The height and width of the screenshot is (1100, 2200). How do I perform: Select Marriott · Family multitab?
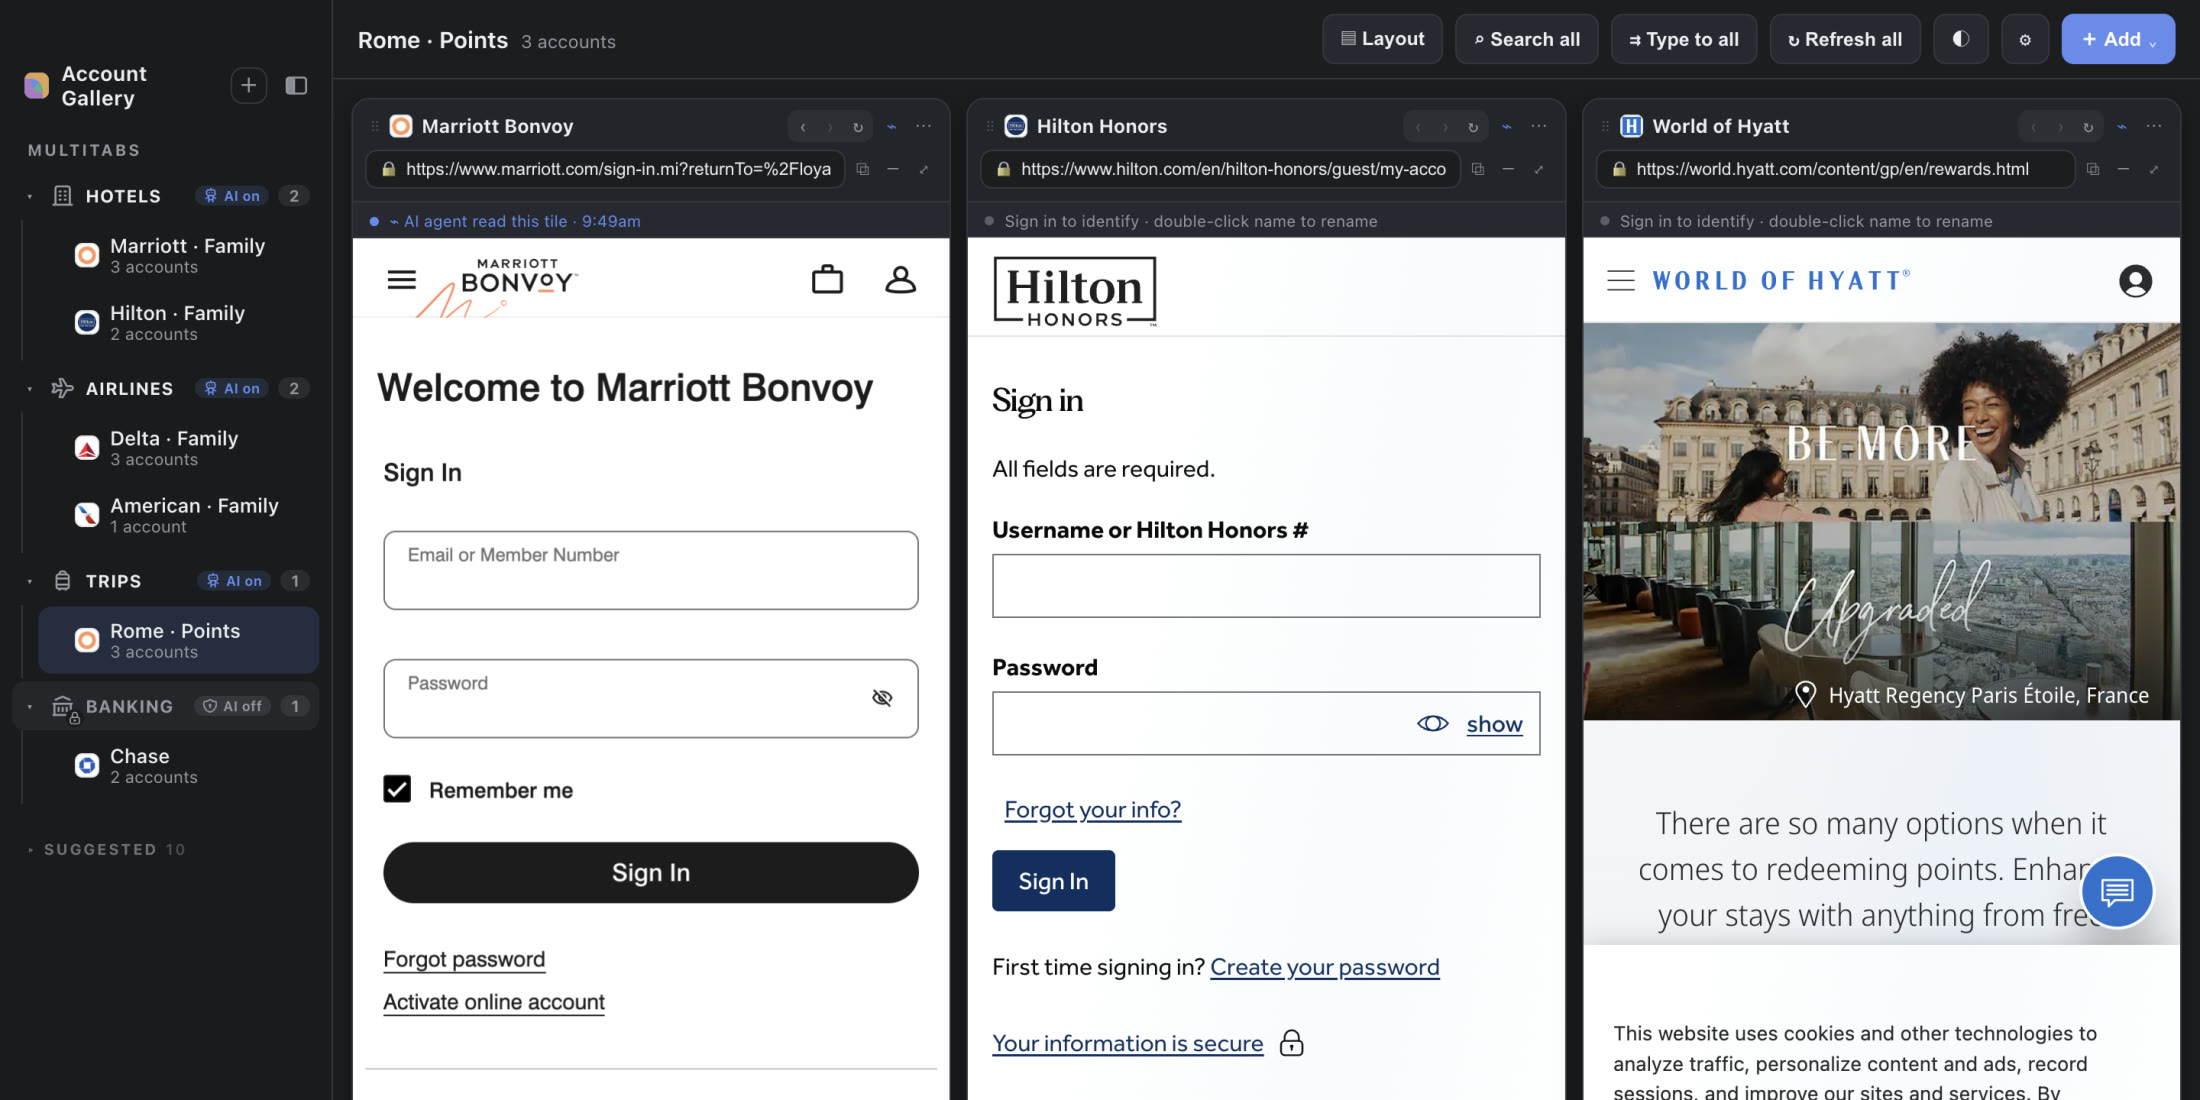(x=178, y=255)
